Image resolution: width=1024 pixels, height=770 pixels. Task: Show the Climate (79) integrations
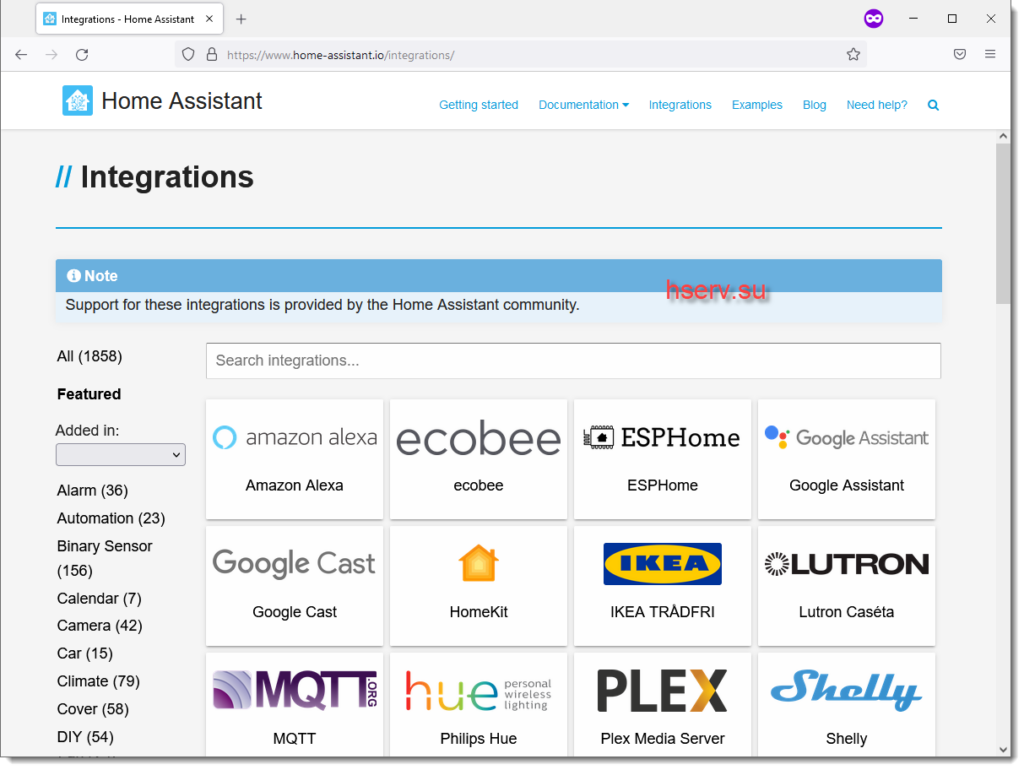[x=98, y=681]
